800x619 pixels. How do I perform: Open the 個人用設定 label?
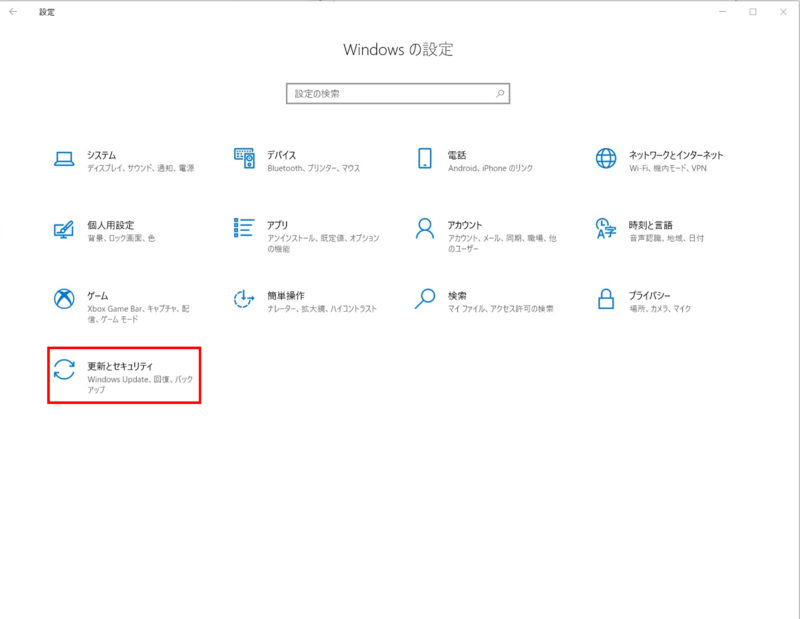click(111, 225)
